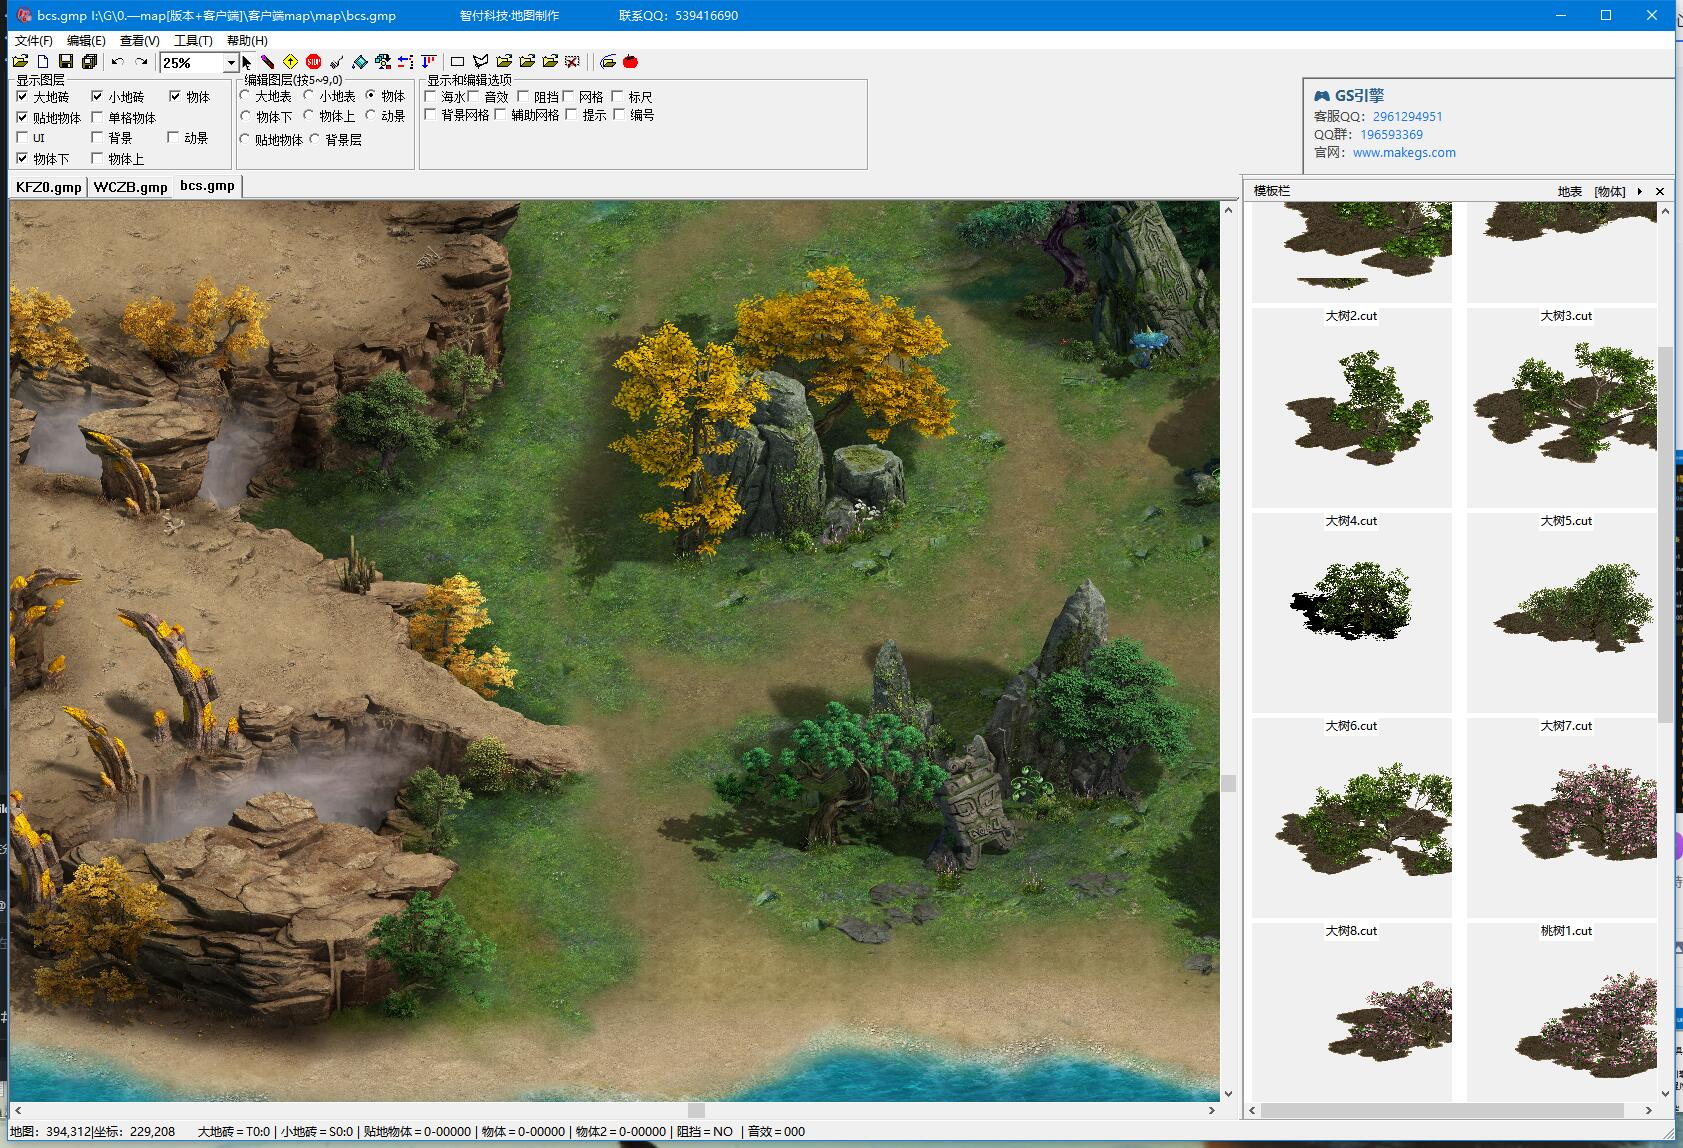The image size is (1683, 1148).
Task: Select the red STOP sign tool
Action: coord(314,62)
